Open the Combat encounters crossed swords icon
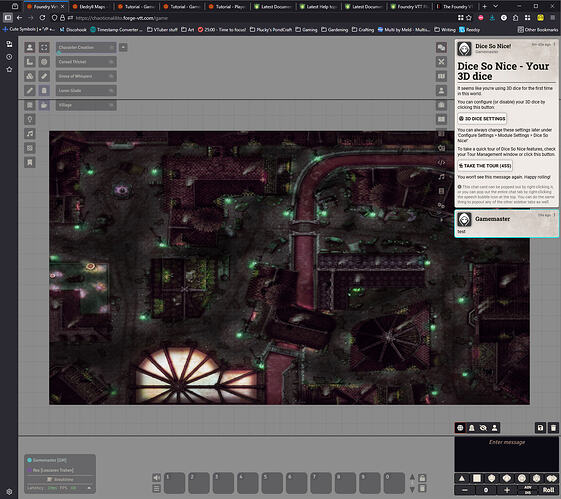This screenshot has height=499, width=561. click(x=442, y=62)
